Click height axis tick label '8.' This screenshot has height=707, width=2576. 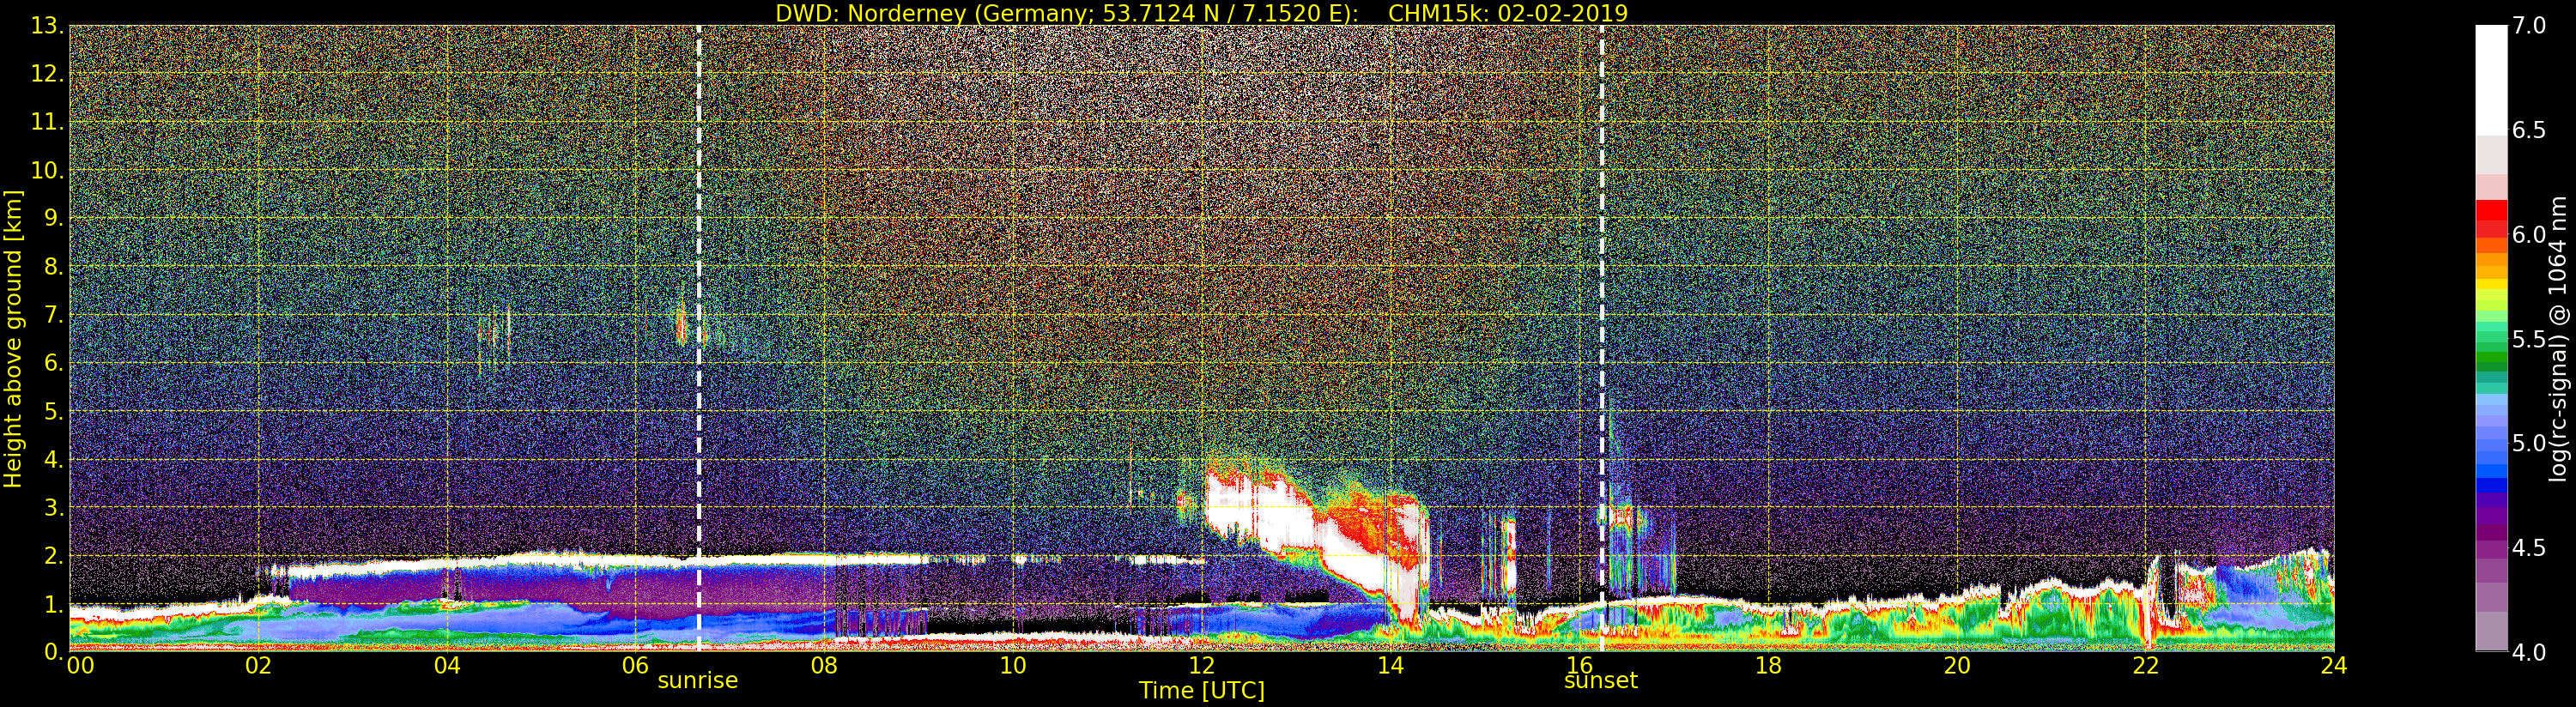click(54, 267)
